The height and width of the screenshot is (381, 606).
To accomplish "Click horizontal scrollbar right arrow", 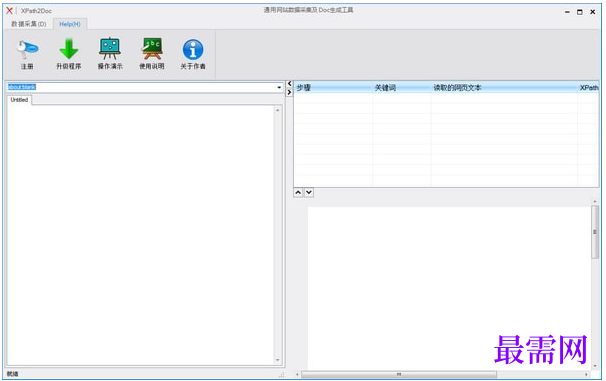I will pyautogui.click(x=586, y=374).
